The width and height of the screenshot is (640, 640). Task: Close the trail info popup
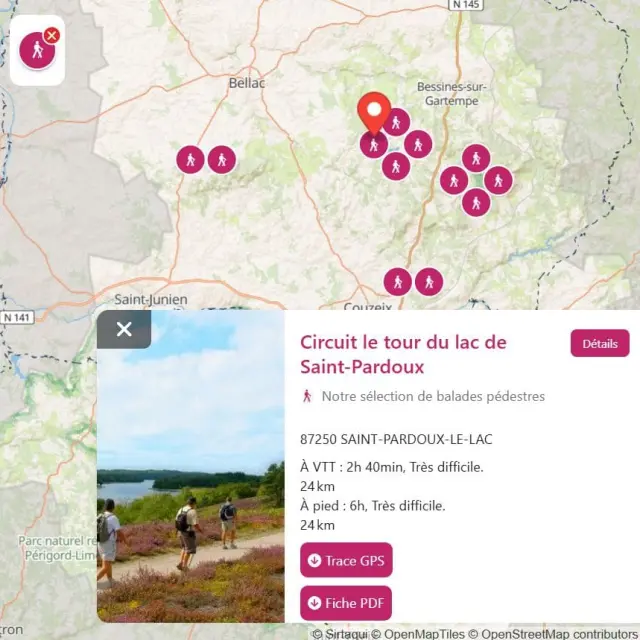click(x=124, y=329)
